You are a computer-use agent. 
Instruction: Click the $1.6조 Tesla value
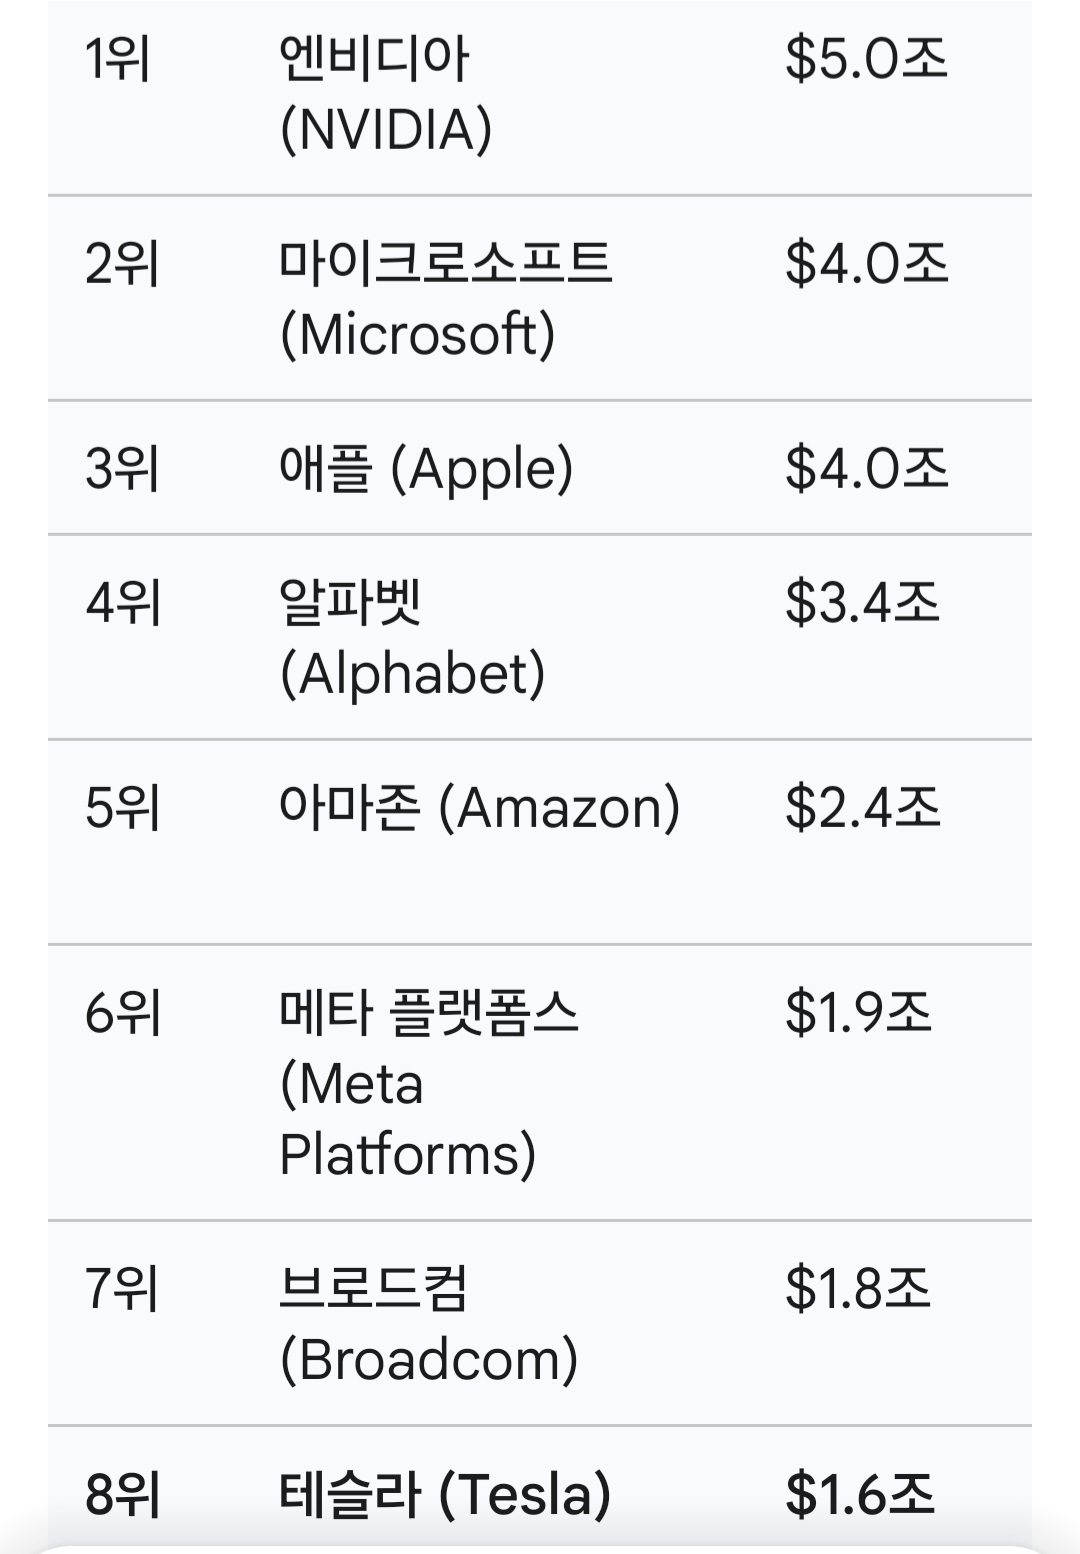[860, 1494]
